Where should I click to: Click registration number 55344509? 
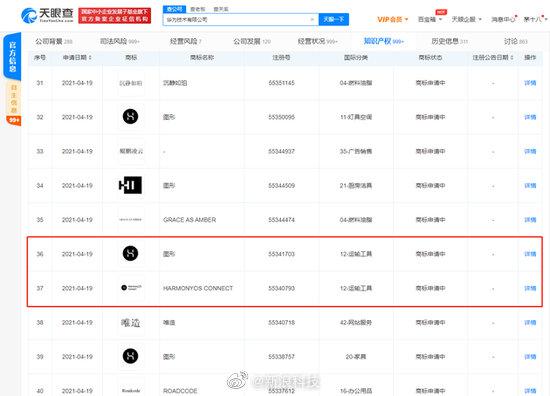(282, 186)
